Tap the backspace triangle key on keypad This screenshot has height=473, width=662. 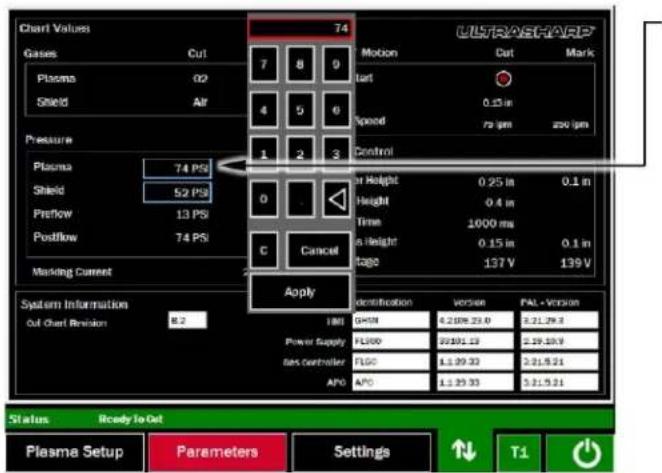pos(336,199)
